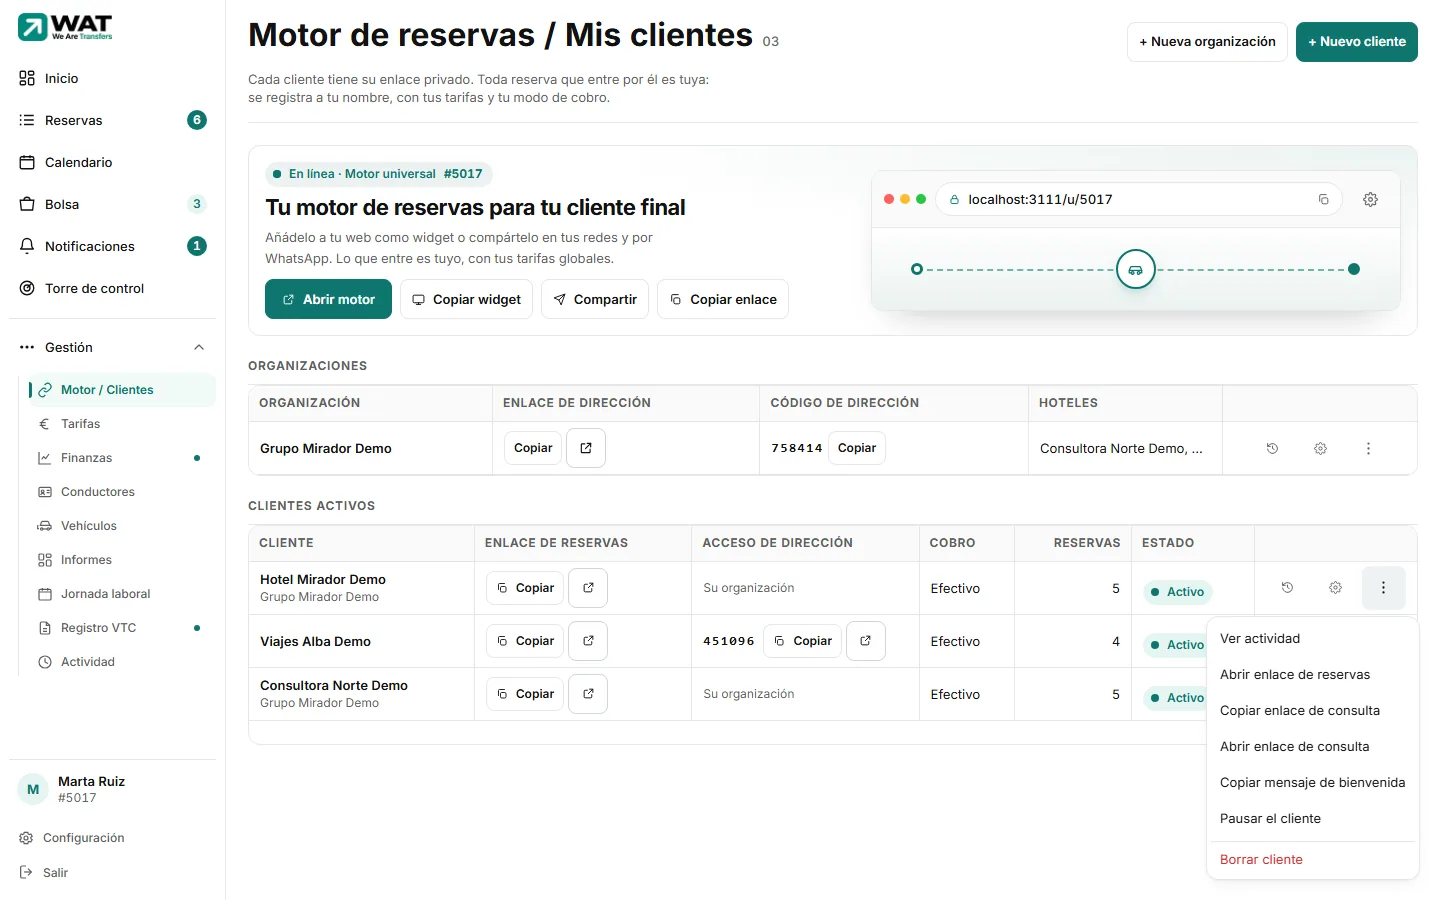Open Viajes Alba Demo management access link externally
Viewport: 1440px width, 900px height.
point(866,641)
